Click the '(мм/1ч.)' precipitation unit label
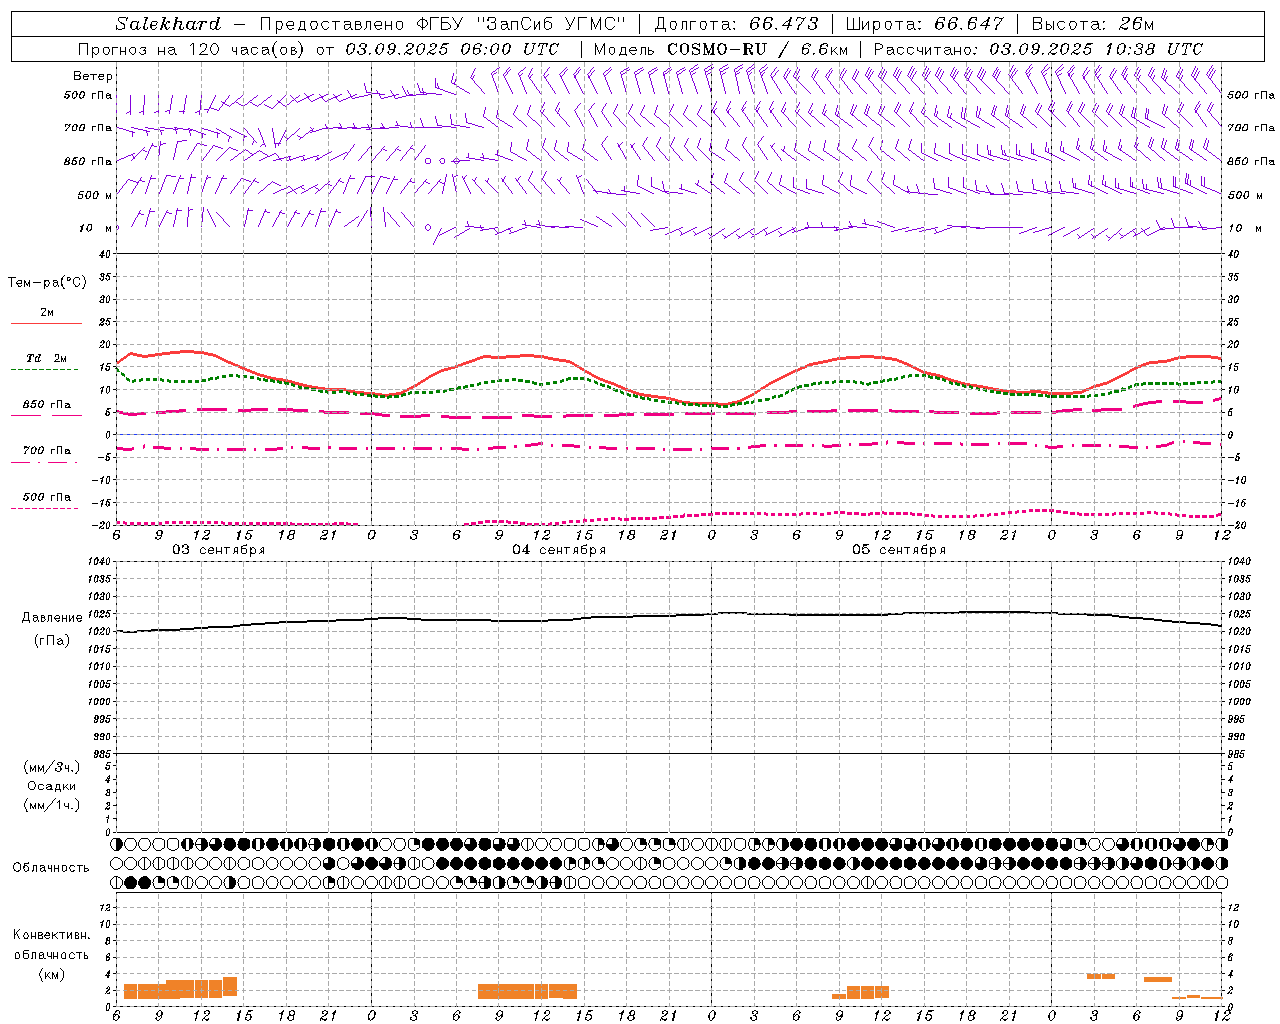 coord(52,805)
